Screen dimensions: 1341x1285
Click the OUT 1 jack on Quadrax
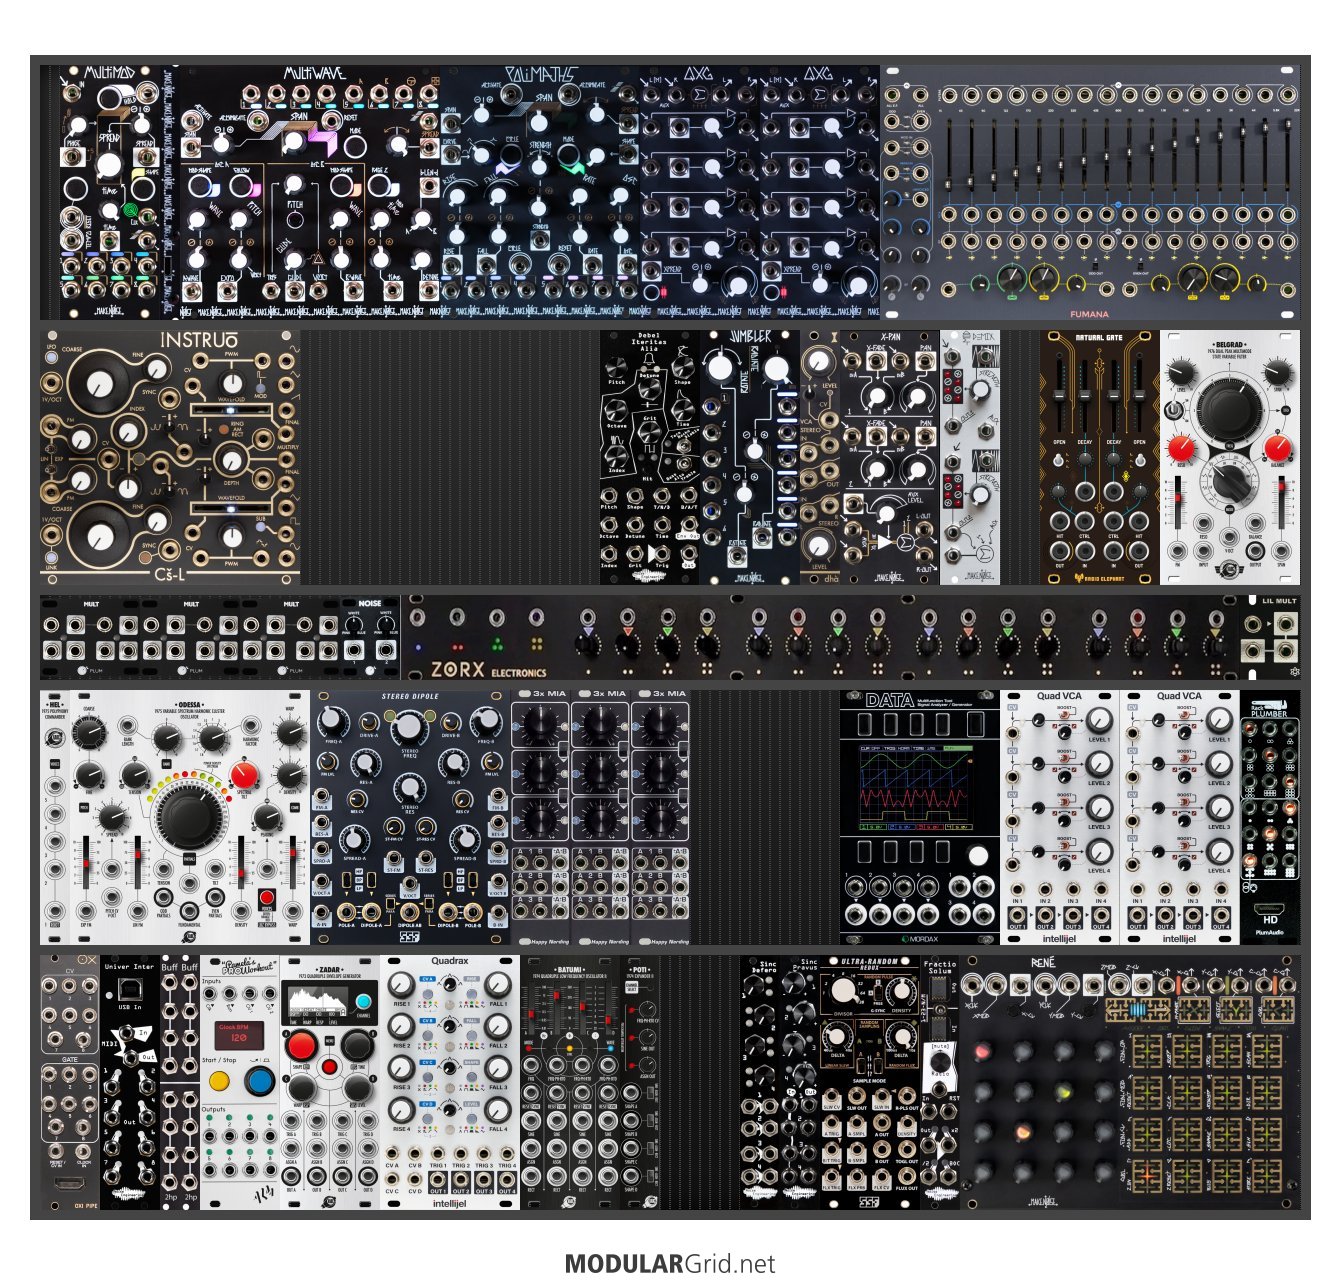pos(438,1181)
